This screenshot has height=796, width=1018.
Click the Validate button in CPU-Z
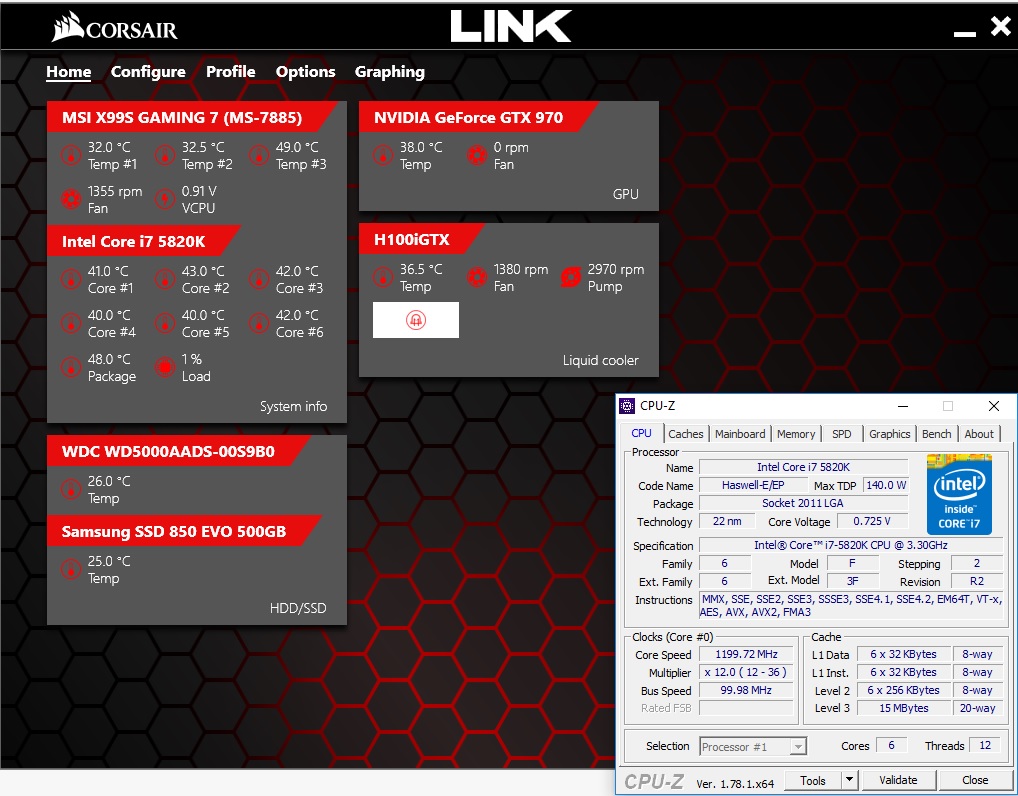click(x=898, y=780)
